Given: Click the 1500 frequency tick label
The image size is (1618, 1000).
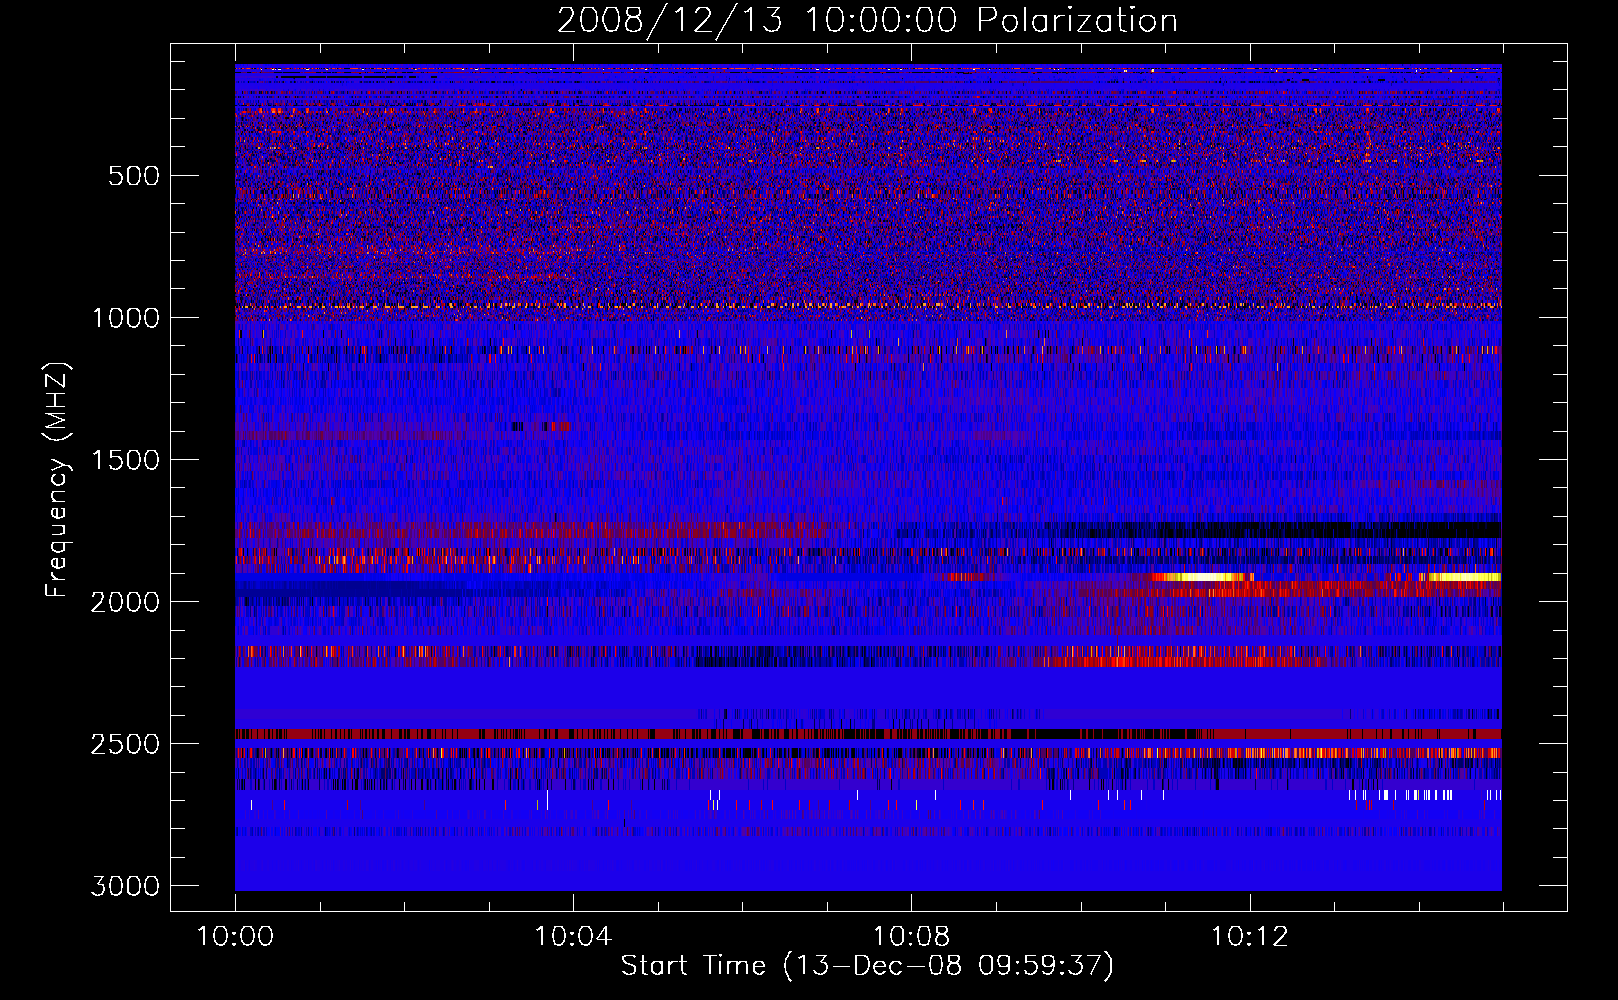Looking at the screenshot, I should [x=125, y=460].
